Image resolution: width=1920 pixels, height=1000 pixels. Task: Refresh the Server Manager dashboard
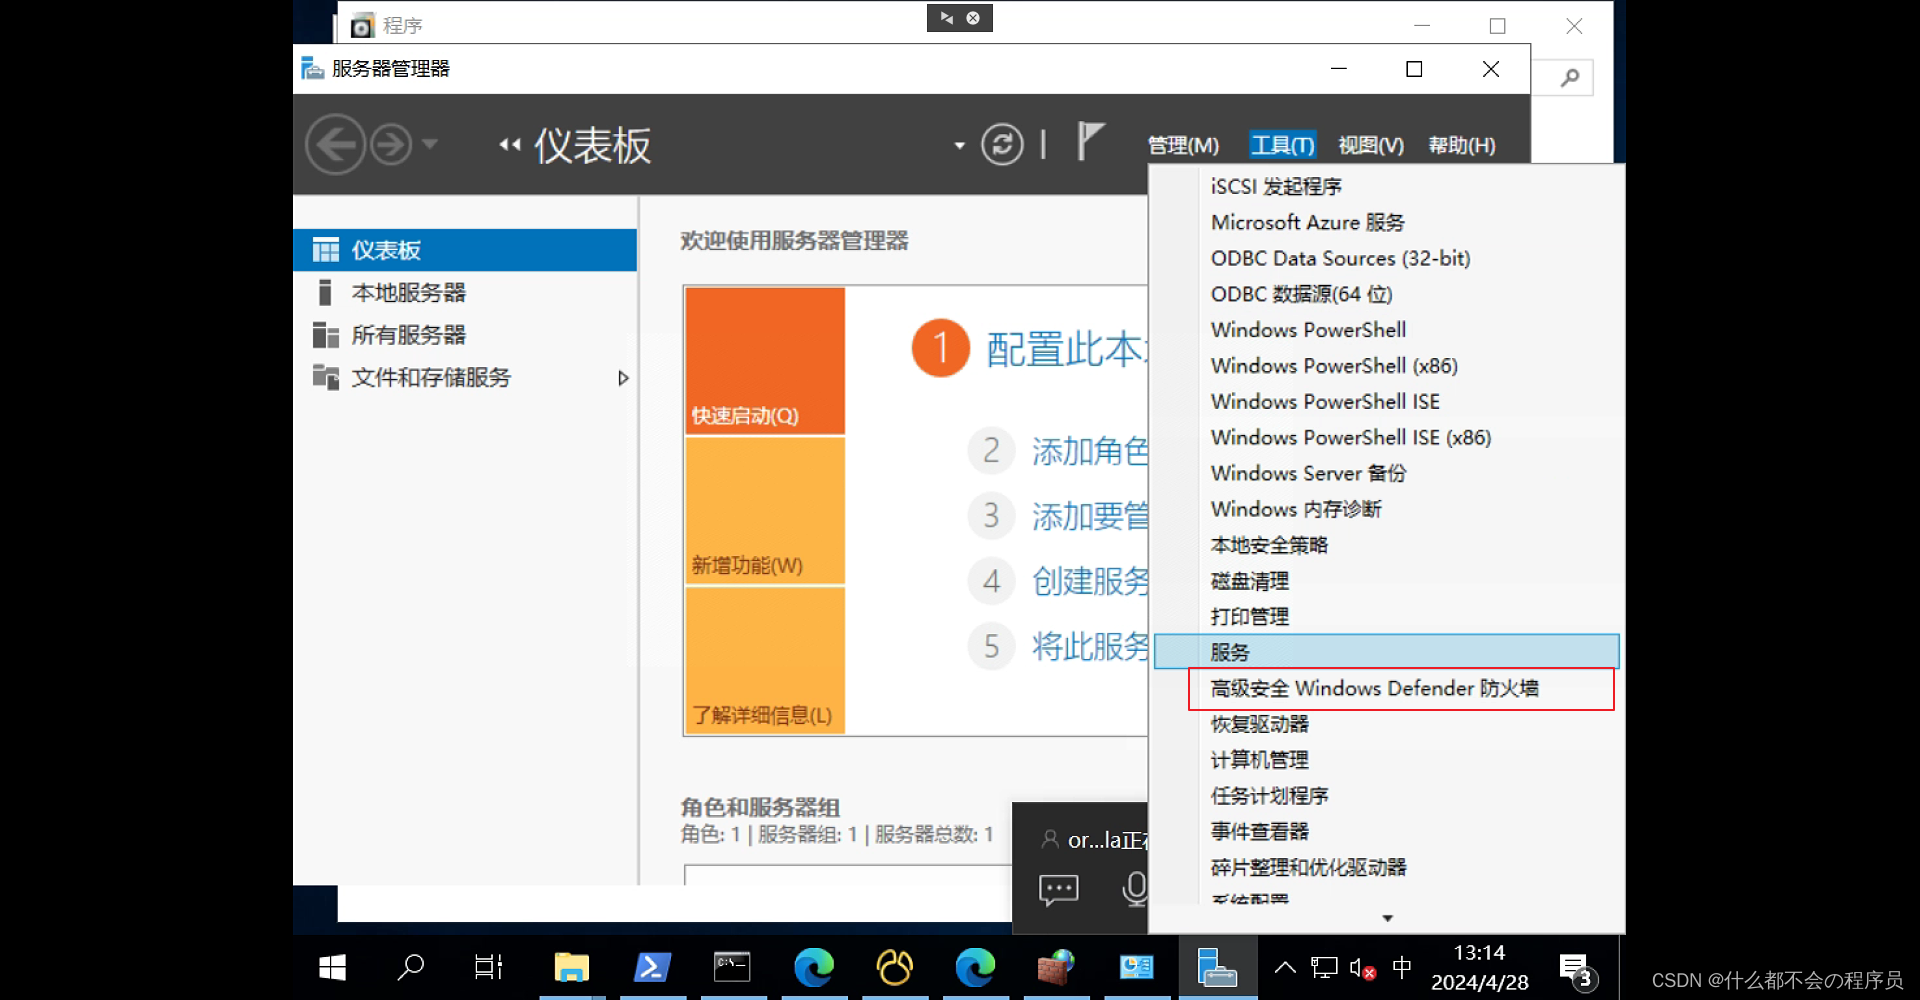coord(1002,144)
